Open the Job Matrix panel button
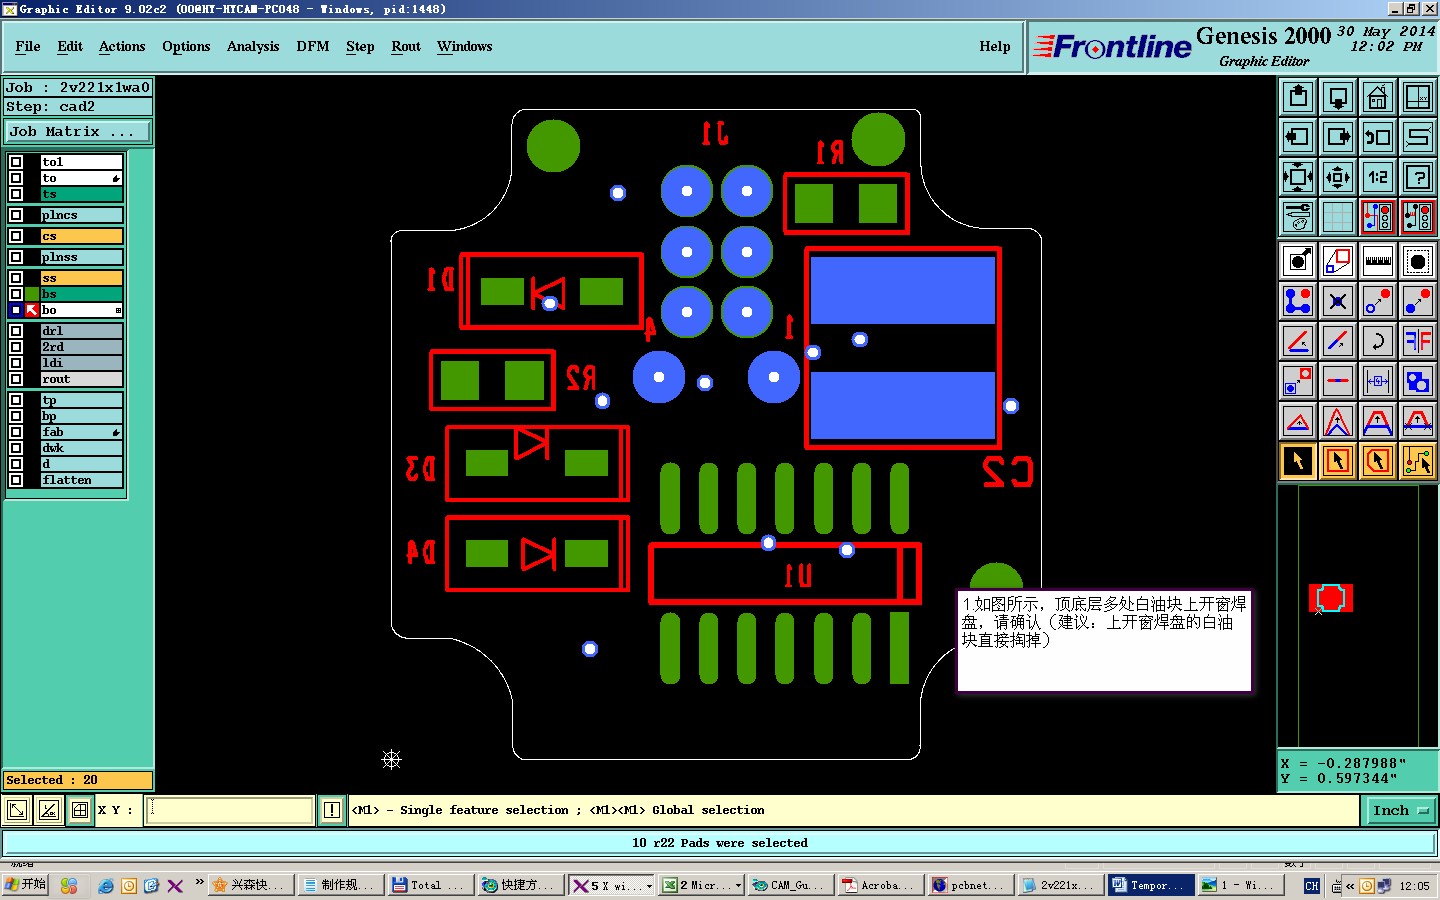1440x900 pixels. (78, 132)
